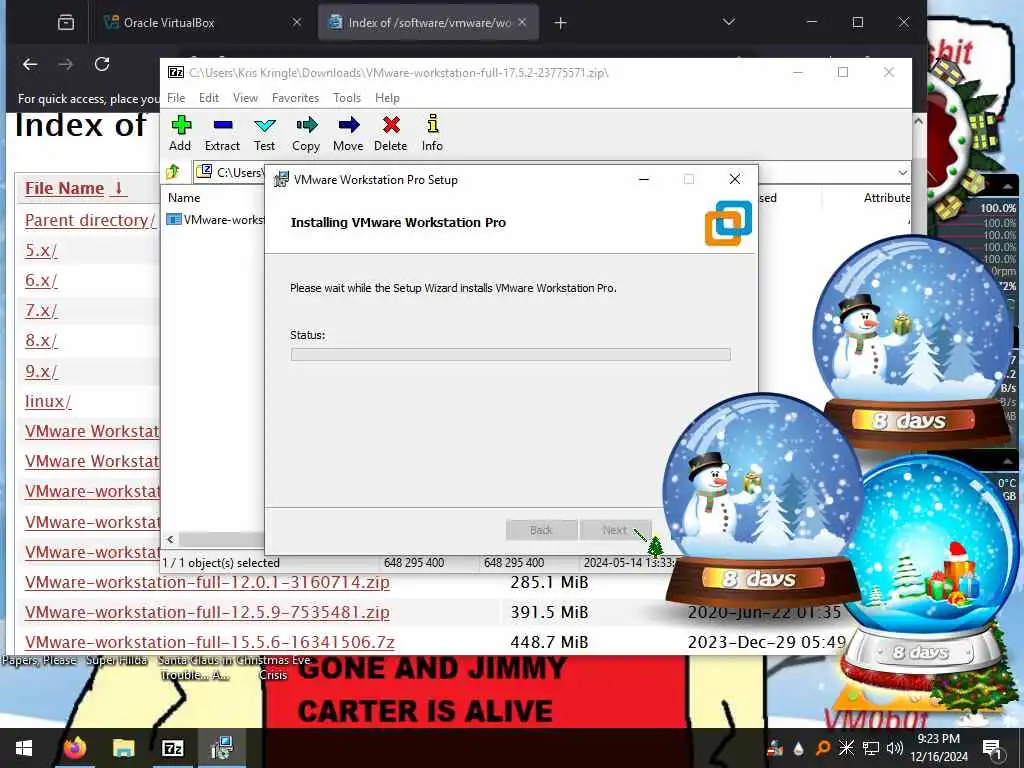Open the 8.x/ directory link
This screenshot has width=1024, height=768.
pyautogui.click(x=41, y=340)
